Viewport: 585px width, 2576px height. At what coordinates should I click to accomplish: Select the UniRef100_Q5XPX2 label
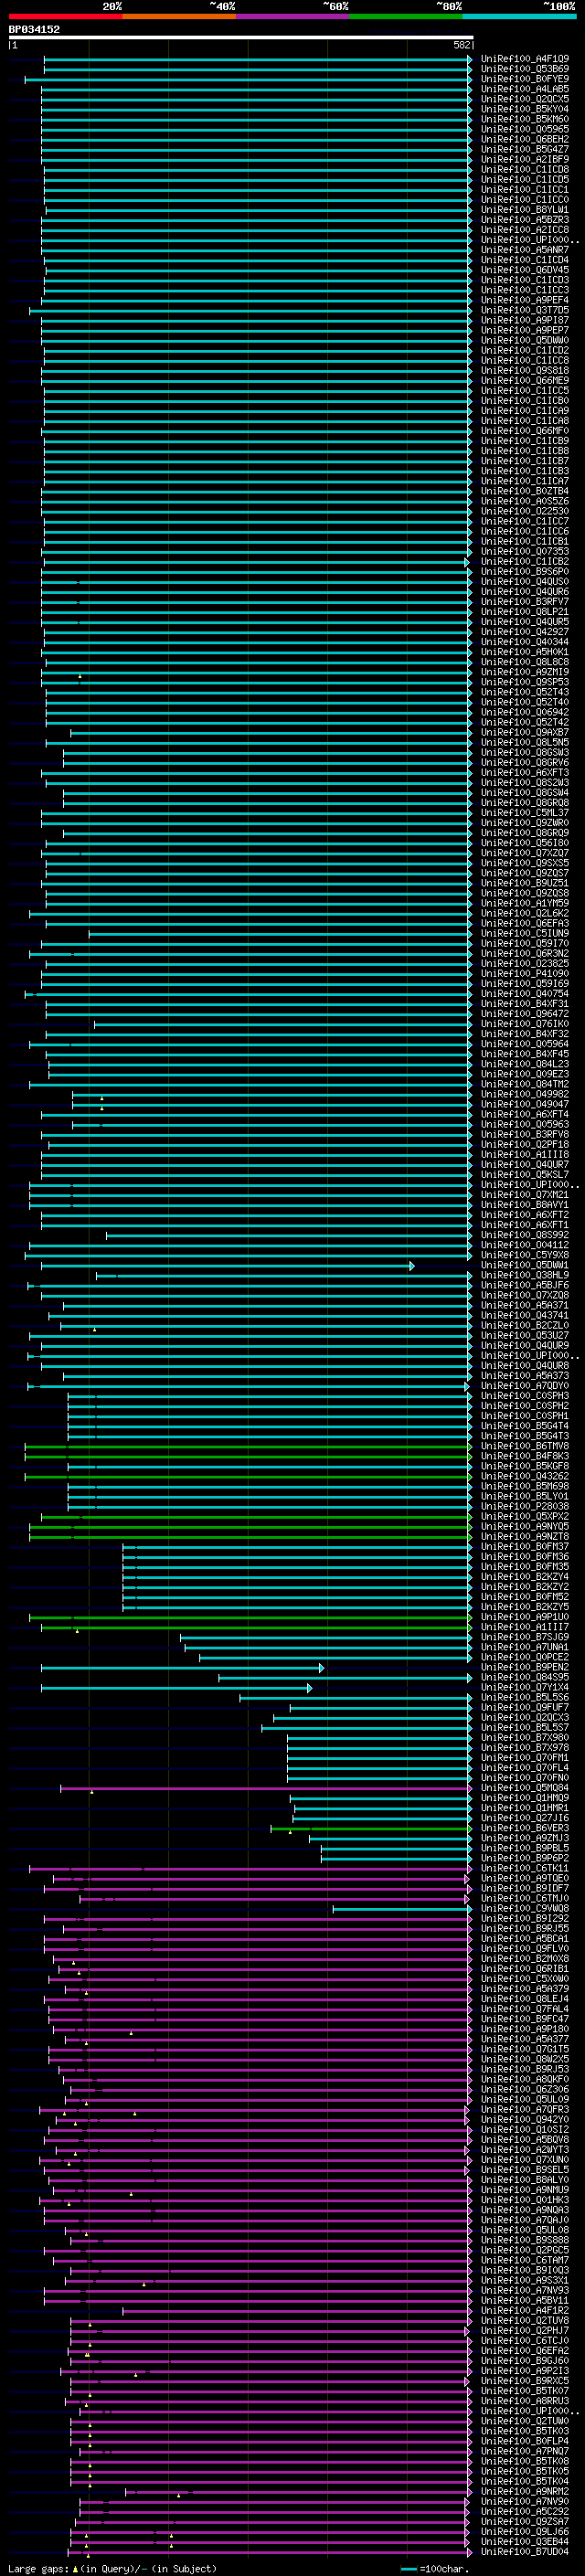pos(525,1516)
